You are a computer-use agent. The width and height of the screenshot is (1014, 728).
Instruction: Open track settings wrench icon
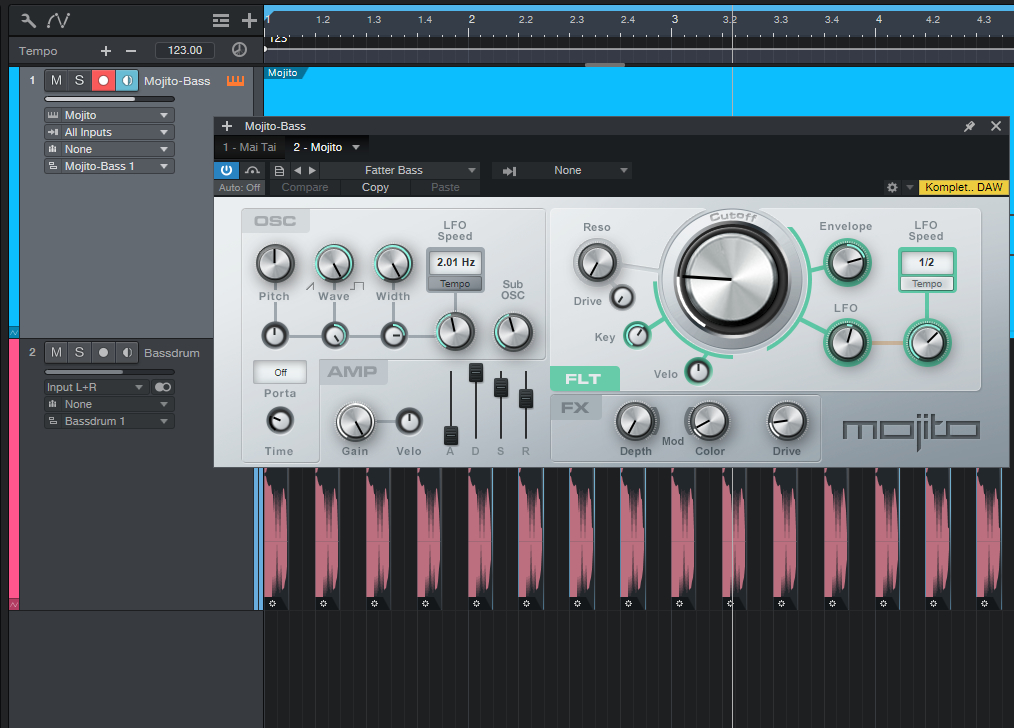[29, 20]
